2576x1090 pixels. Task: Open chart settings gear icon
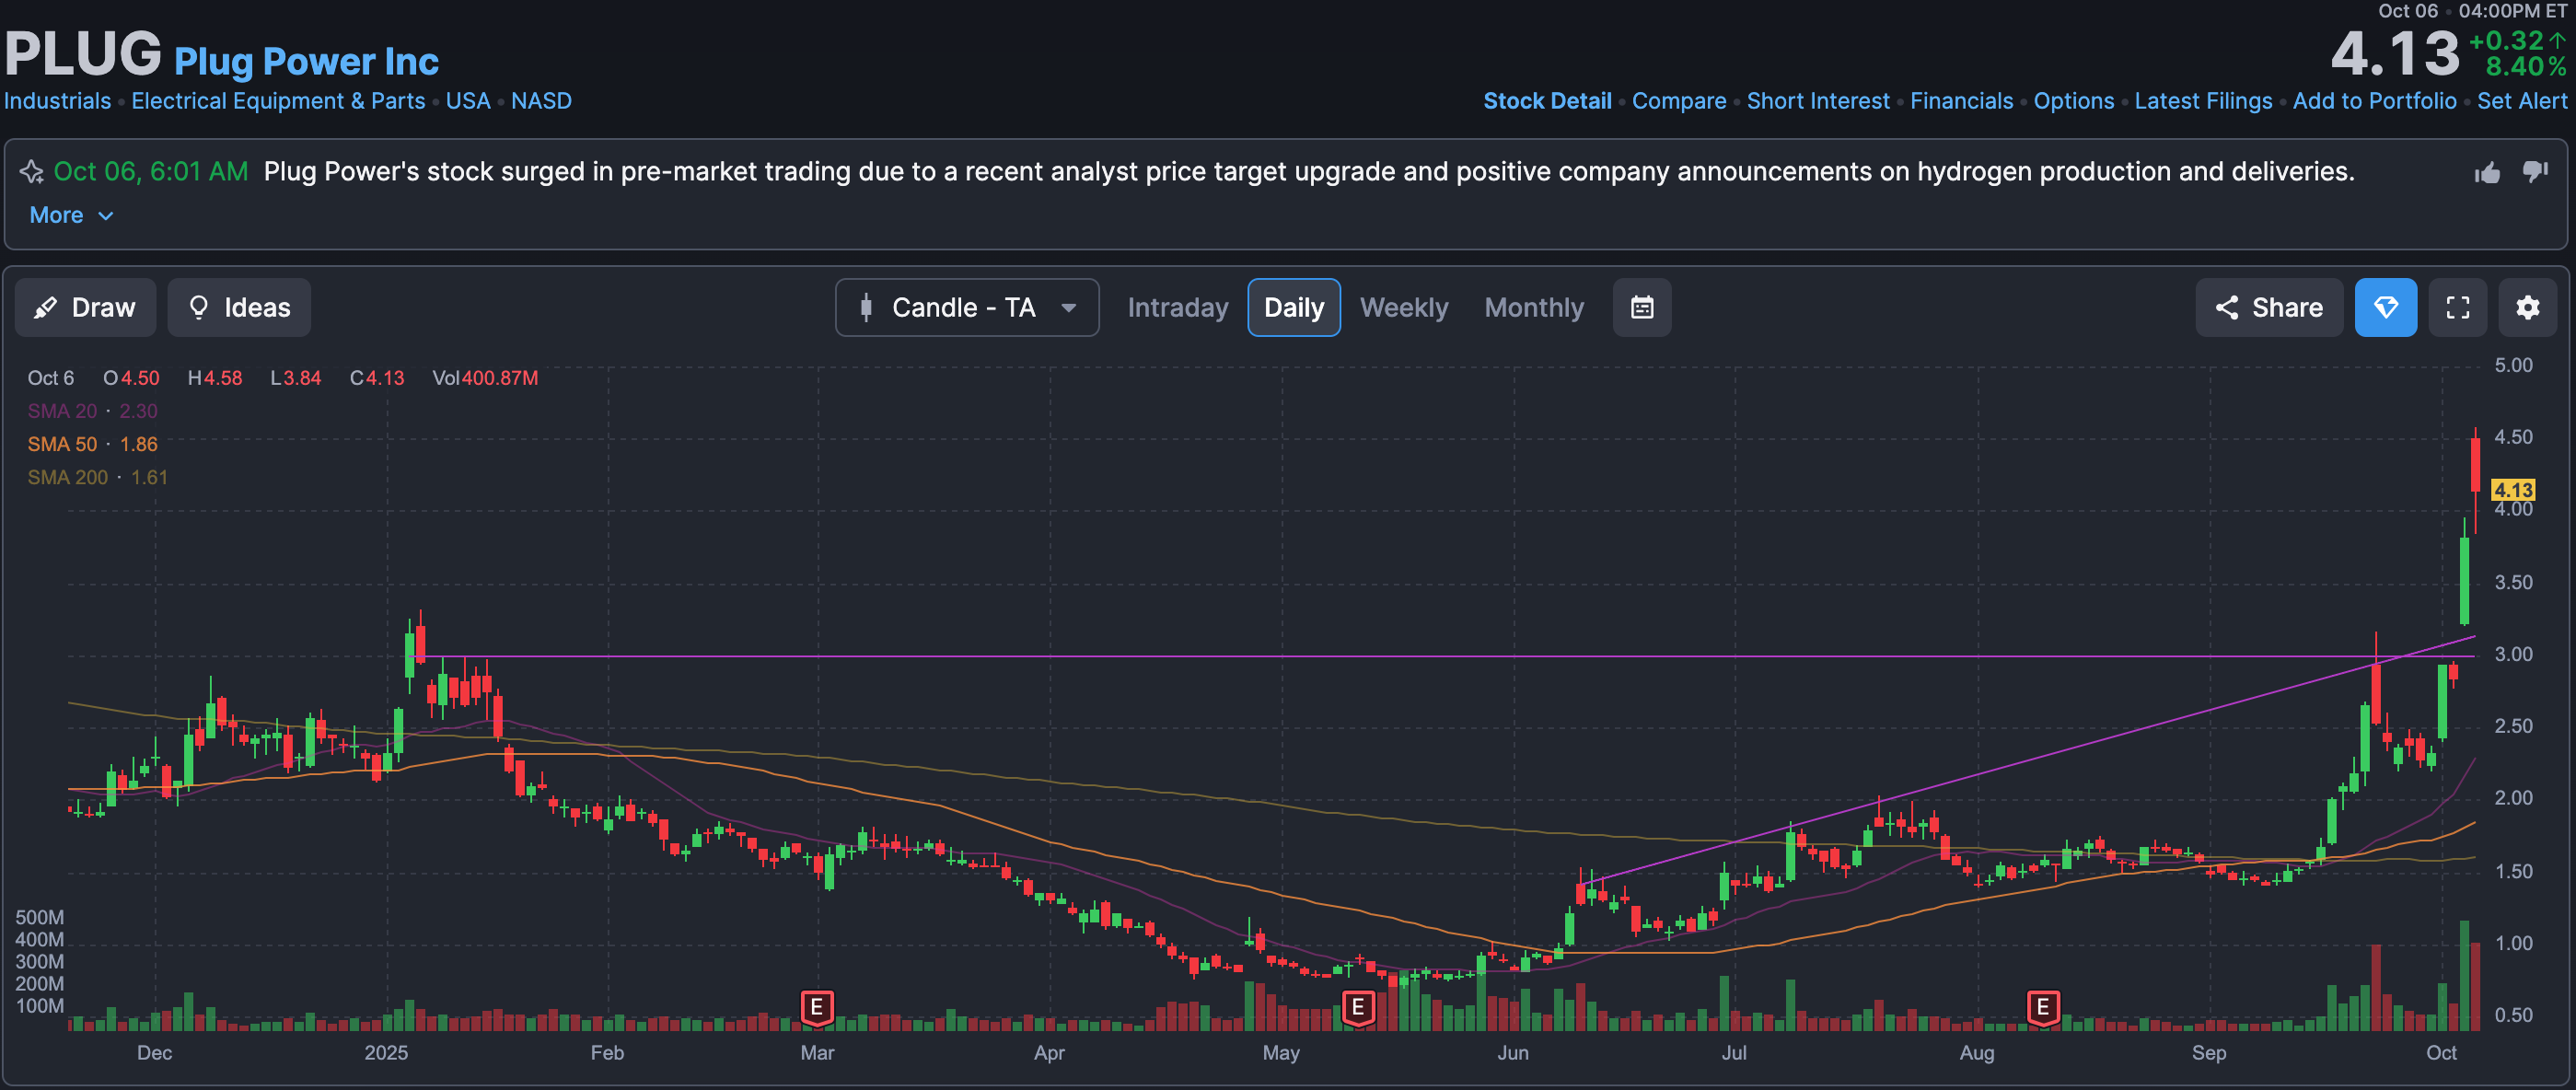[2527, 307]
